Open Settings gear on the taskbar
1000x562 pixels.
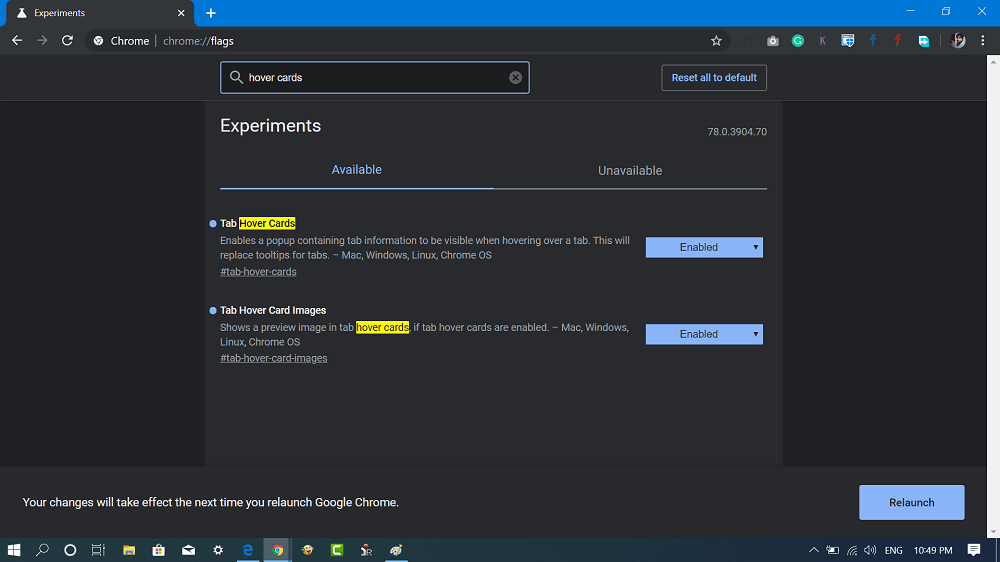tap(218, 550)
